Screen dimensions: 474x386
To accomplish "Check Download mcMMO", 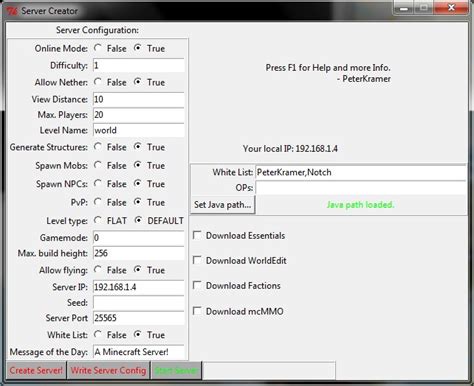I will [197, 311].
